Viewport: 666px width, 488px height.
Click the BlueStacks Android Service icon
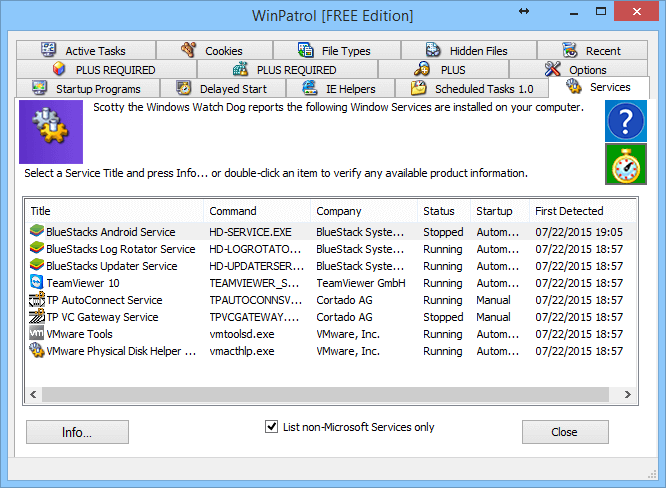[x=37, y=232]
